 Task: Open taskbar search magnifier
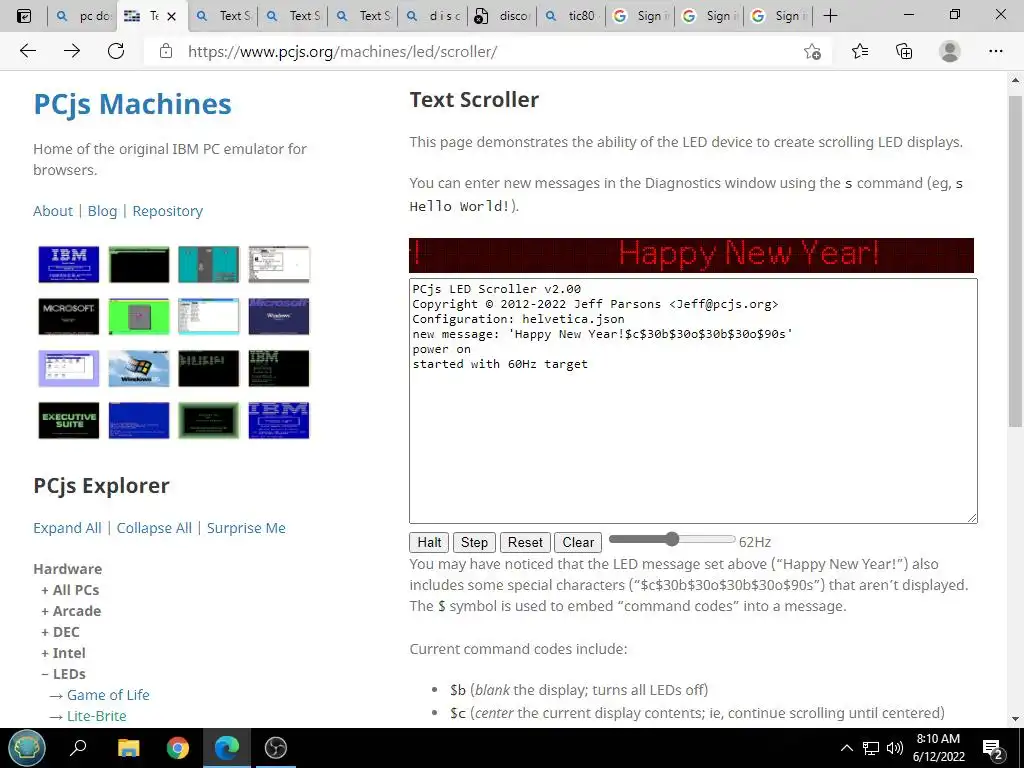(x=78, y=748)
